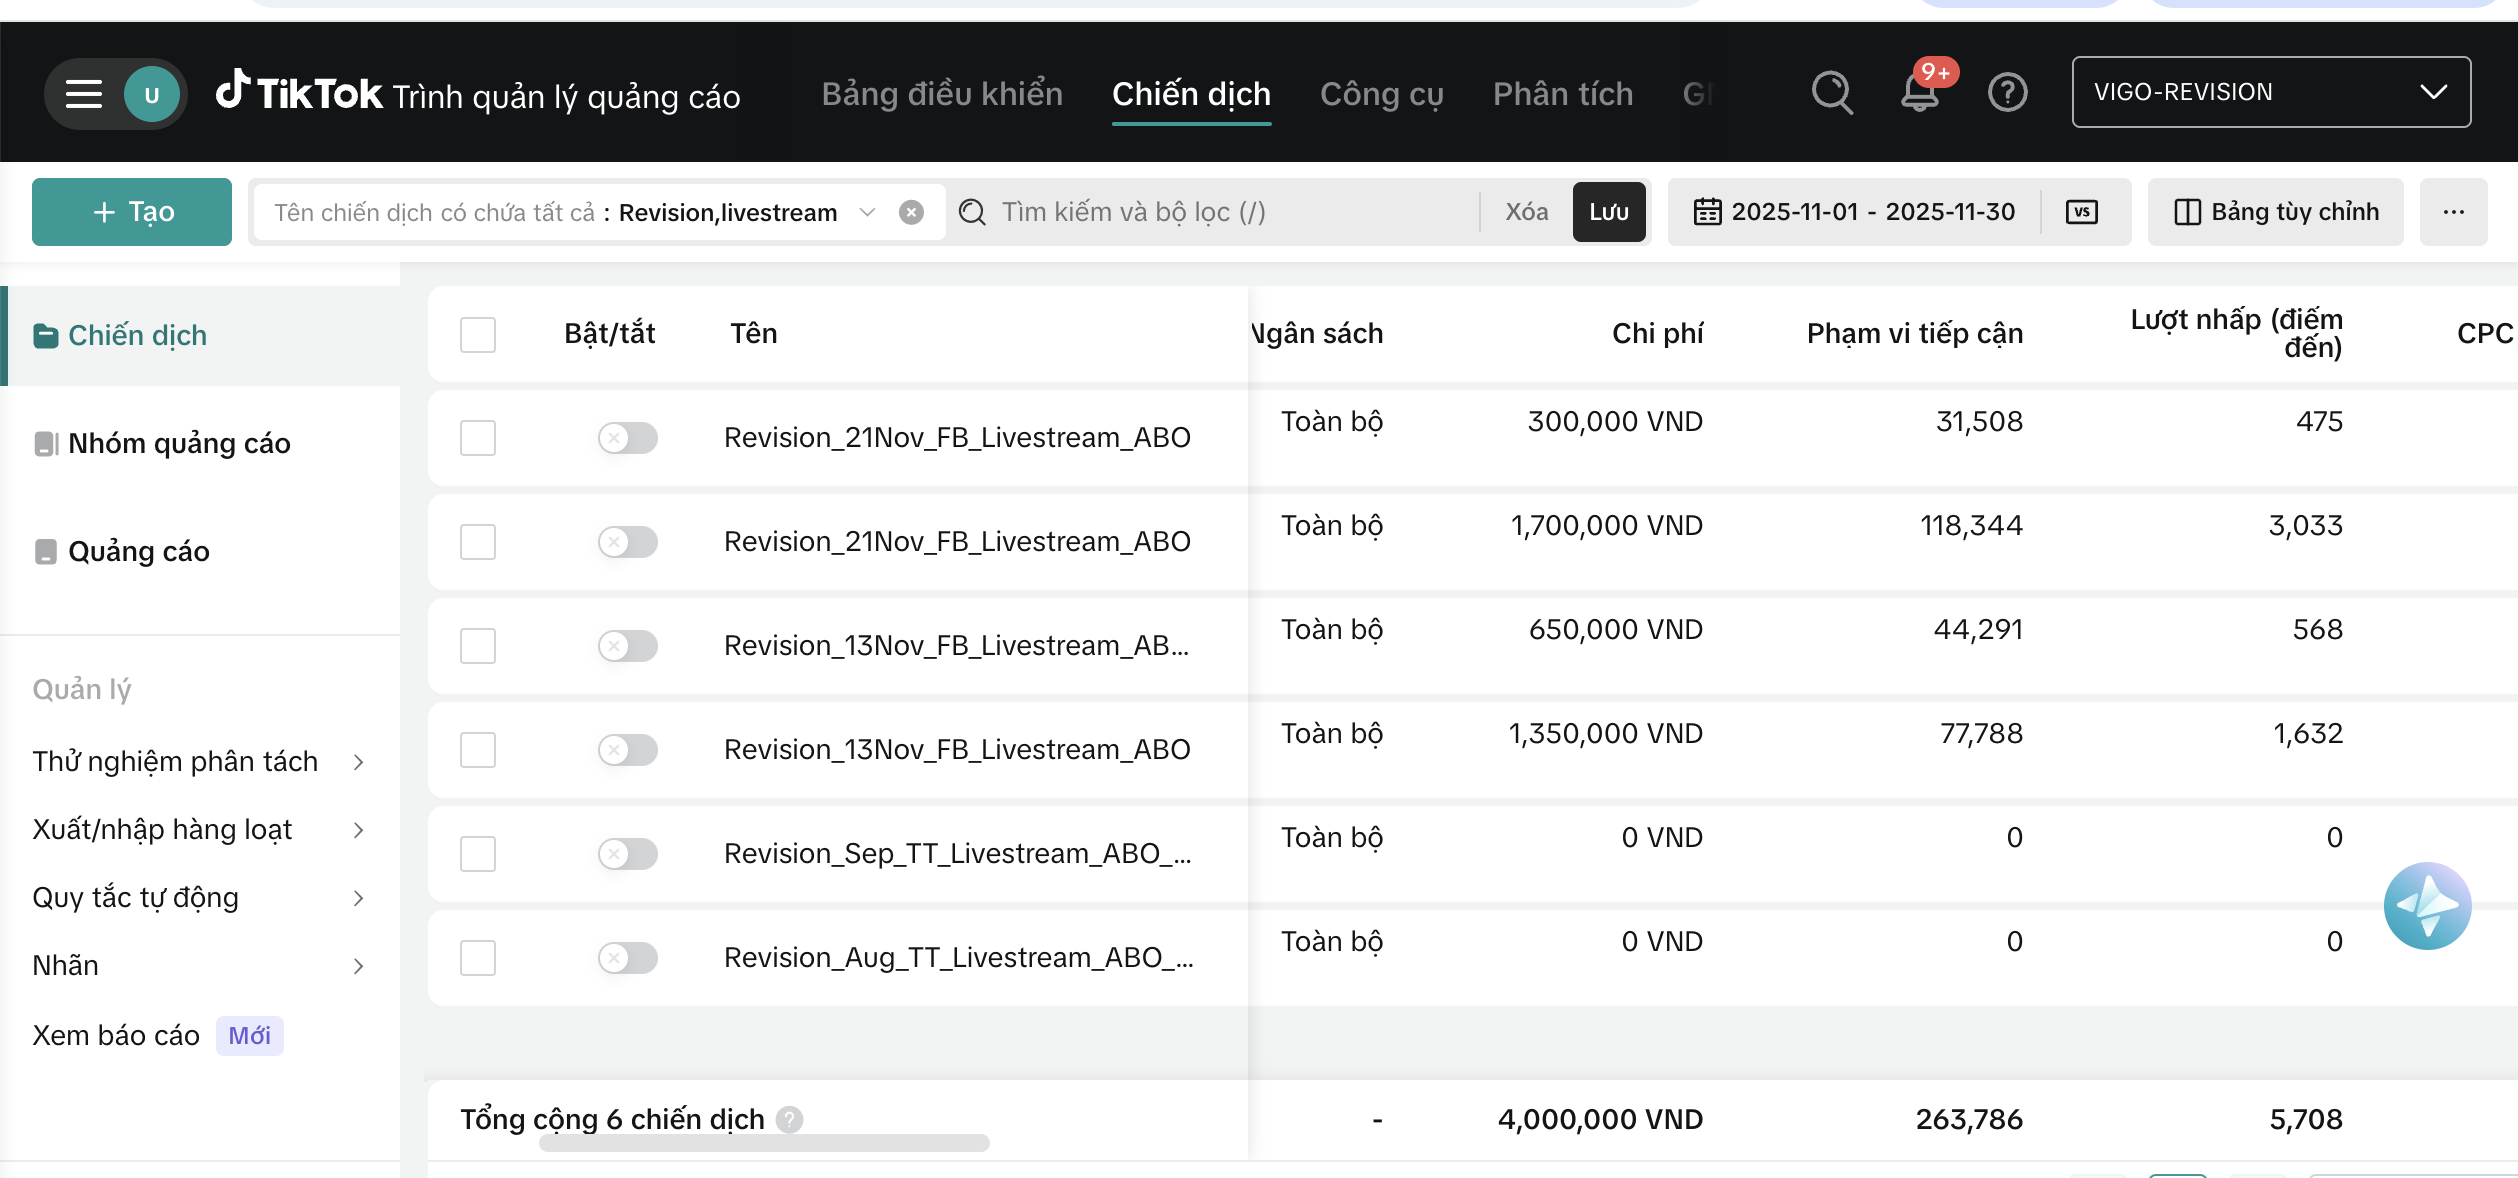Image resolution: width=2518 pixels, height=1178 pixels.
Task: Open the Công cụ menu
Action: click(x=1382, y=94)
